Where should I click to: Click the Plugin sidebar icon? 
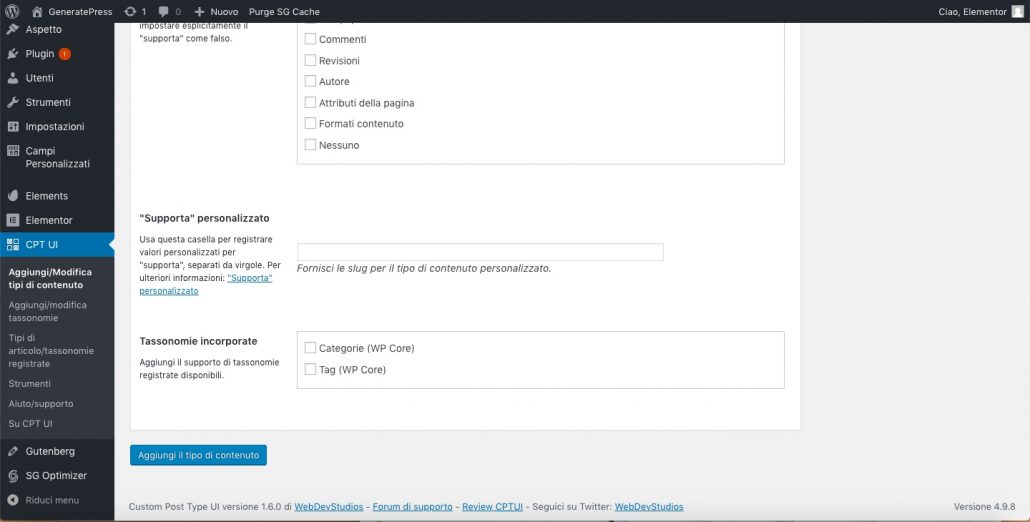tap(13, 54)
